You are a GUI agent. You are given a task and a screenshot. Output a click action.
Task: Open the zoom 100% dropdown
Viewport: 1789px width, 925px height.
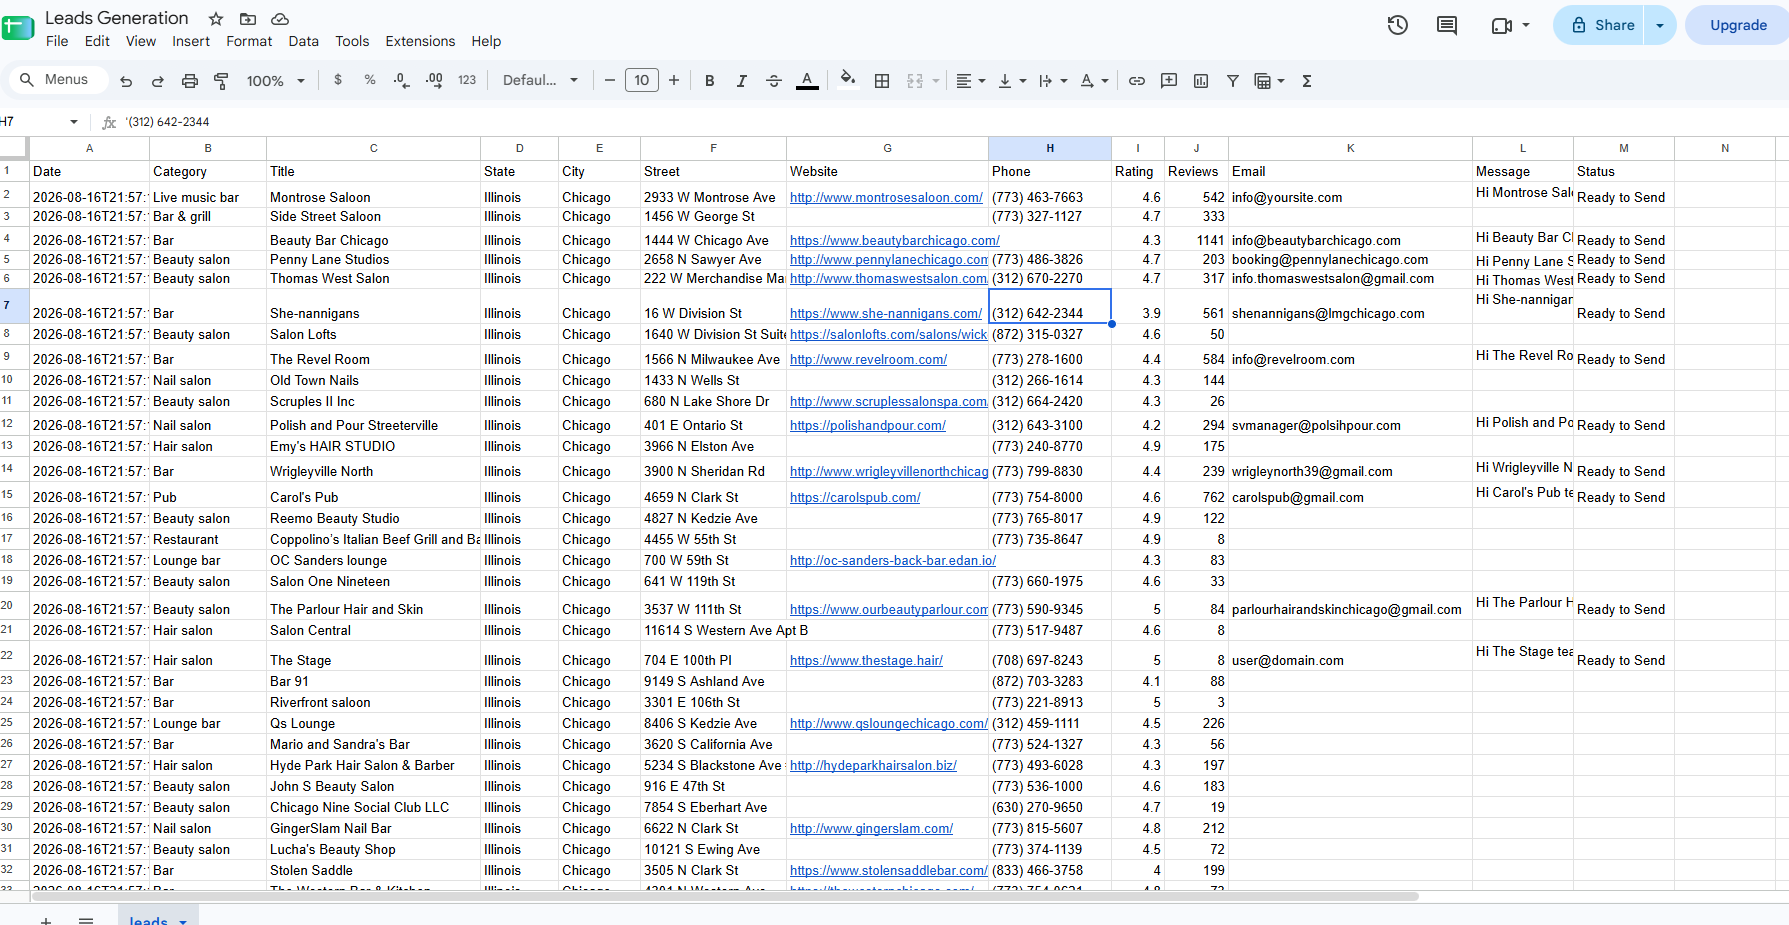(x=275, y=81)
